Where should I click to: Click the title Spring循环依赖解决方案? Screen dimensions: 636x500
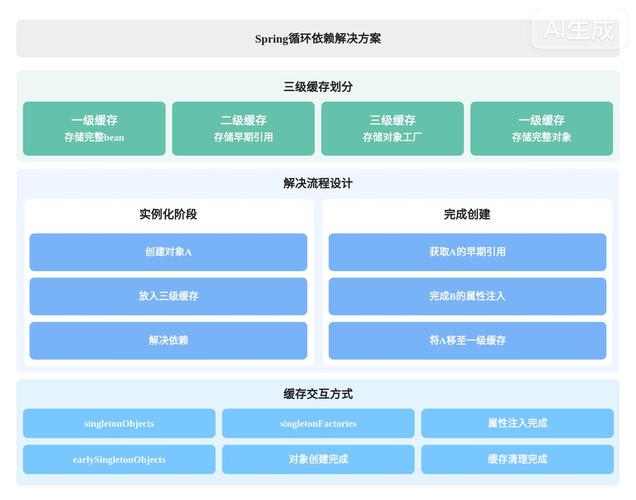point(318,39)
